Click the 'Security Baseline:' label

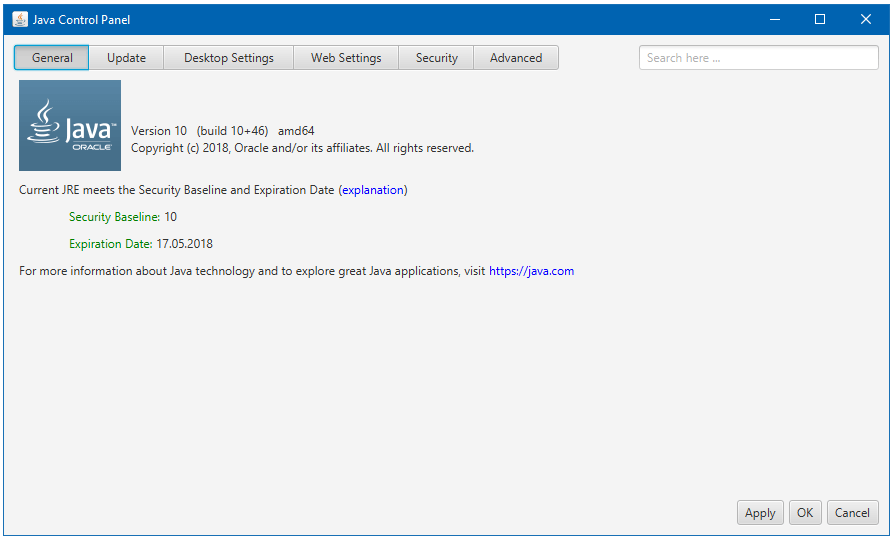pyautogui.click(x=114, y=217)
